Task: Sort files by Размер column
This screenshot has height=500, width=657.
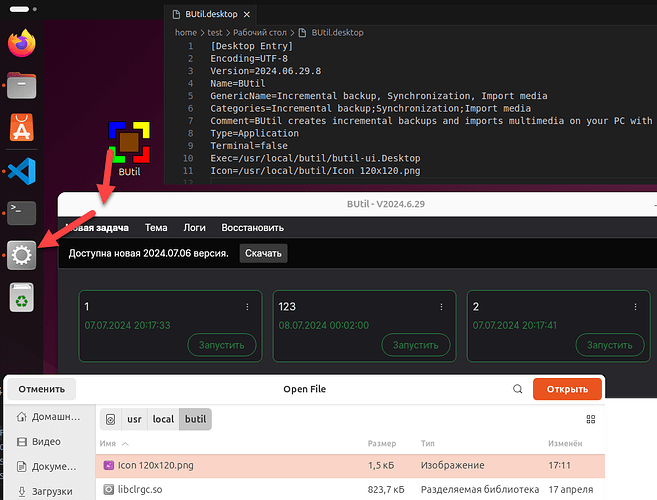Action: tap(382, 443)
